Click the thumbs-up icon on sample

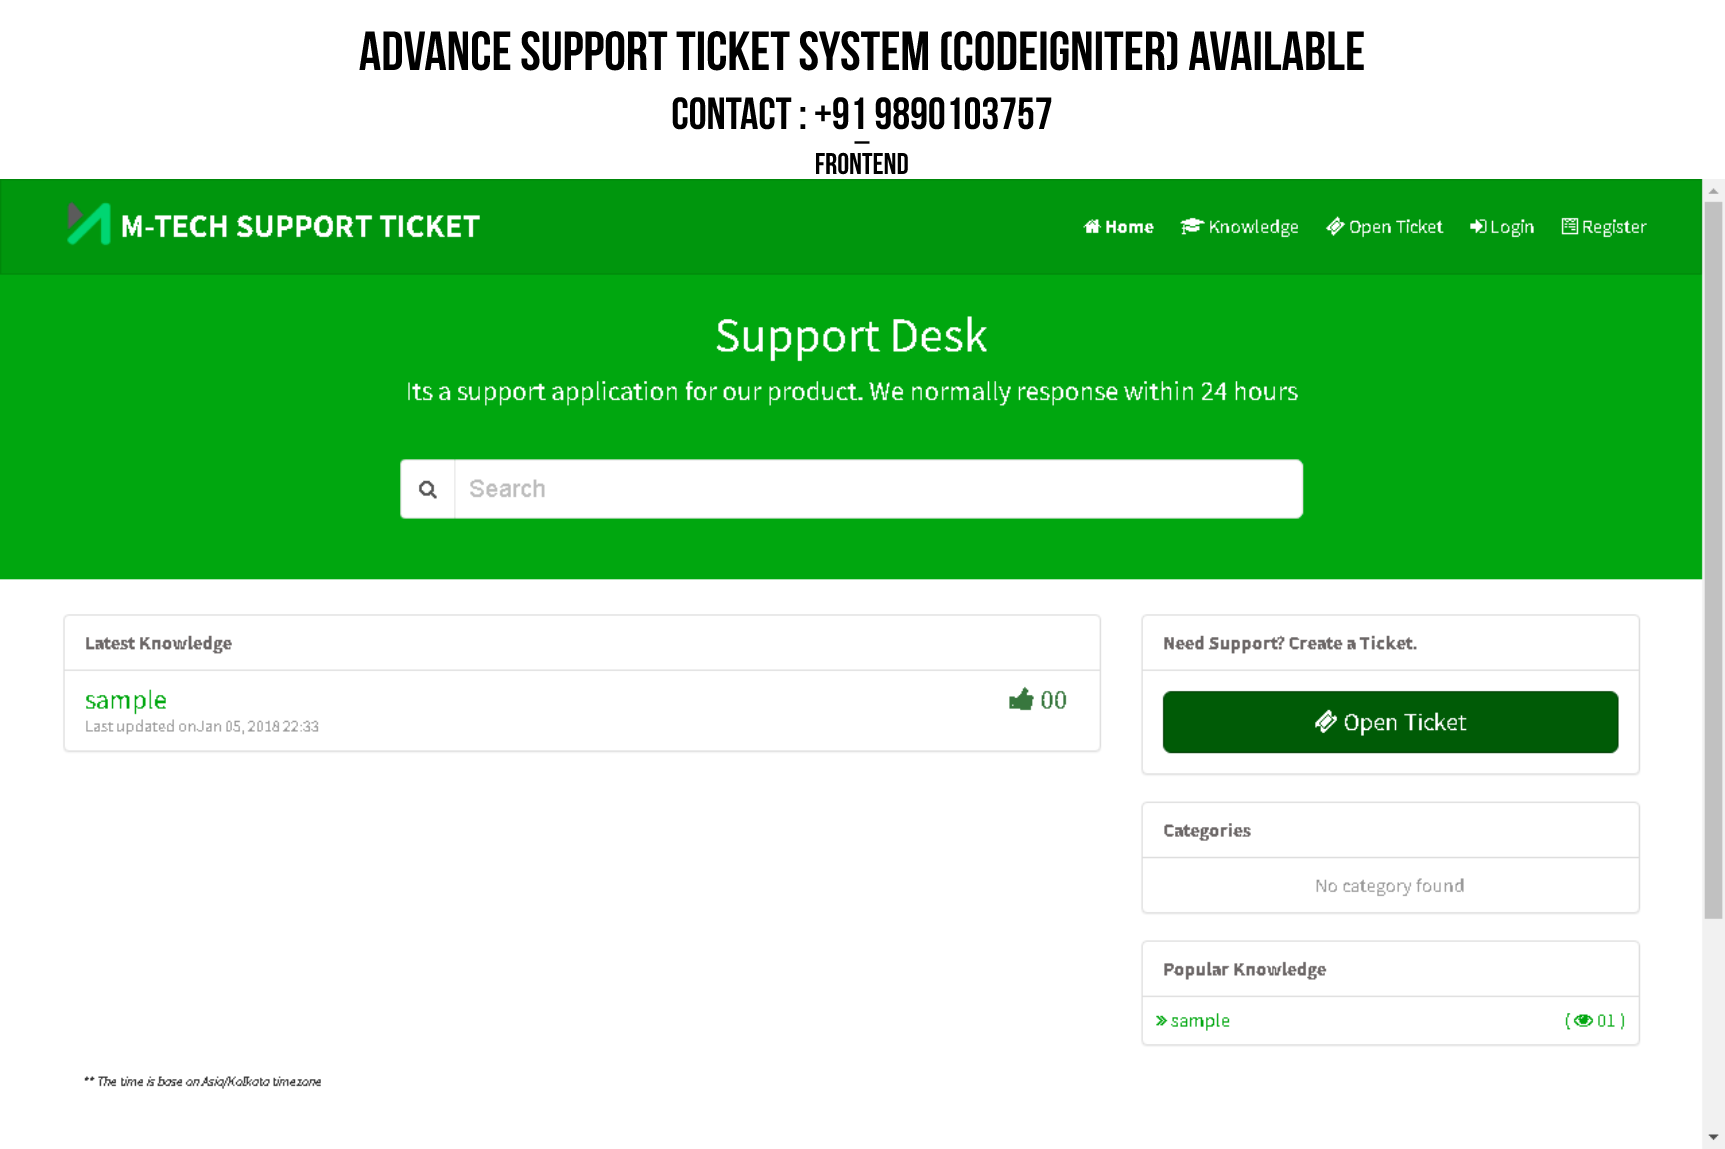1020,700
